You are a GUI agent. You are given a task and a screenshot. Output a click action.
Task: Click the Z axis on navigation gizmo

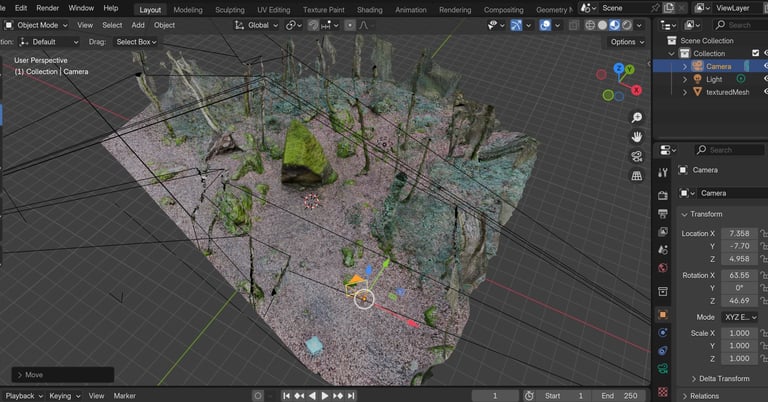click(619, 68)
